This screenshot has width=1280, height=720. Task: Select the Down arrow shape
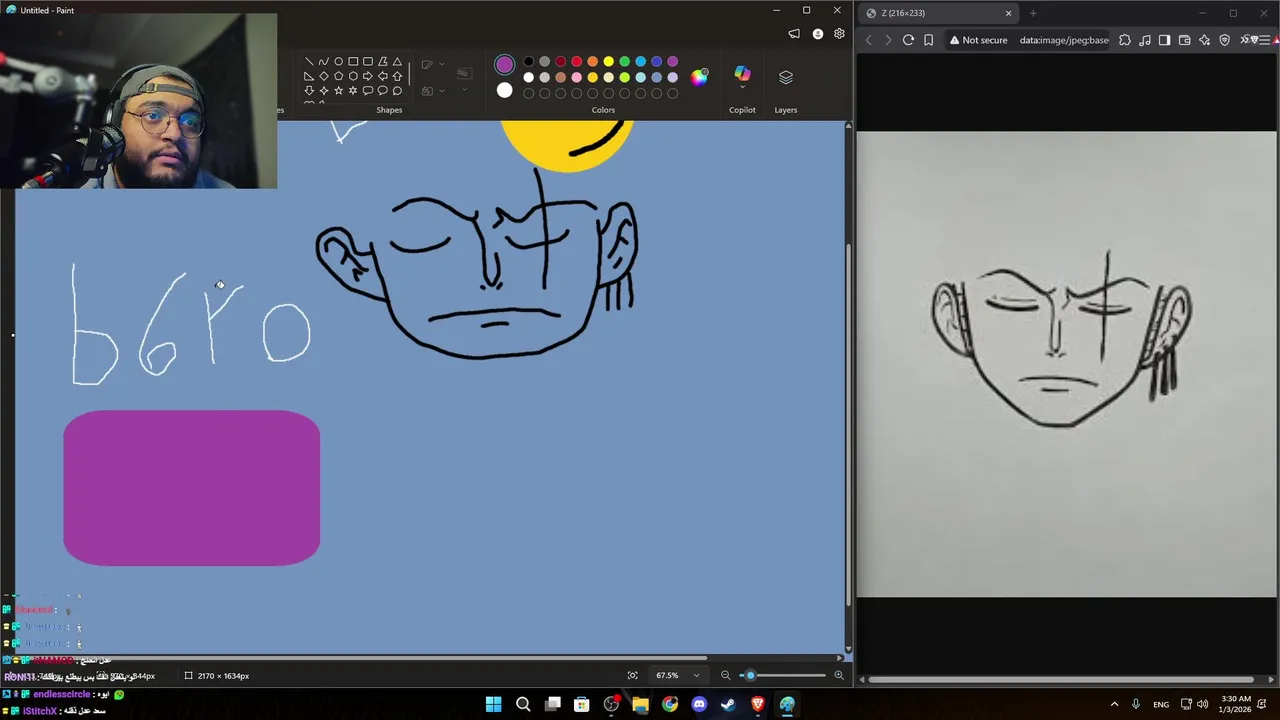(x=309, y=90)
